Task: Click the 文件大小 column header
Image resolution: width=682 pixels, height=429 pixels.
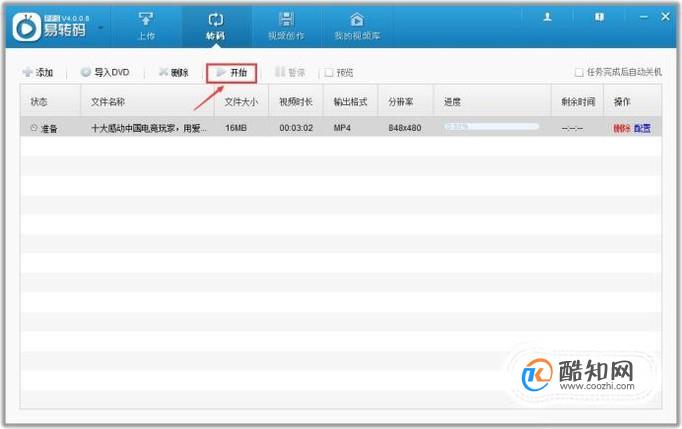Action: click(241, 102)
